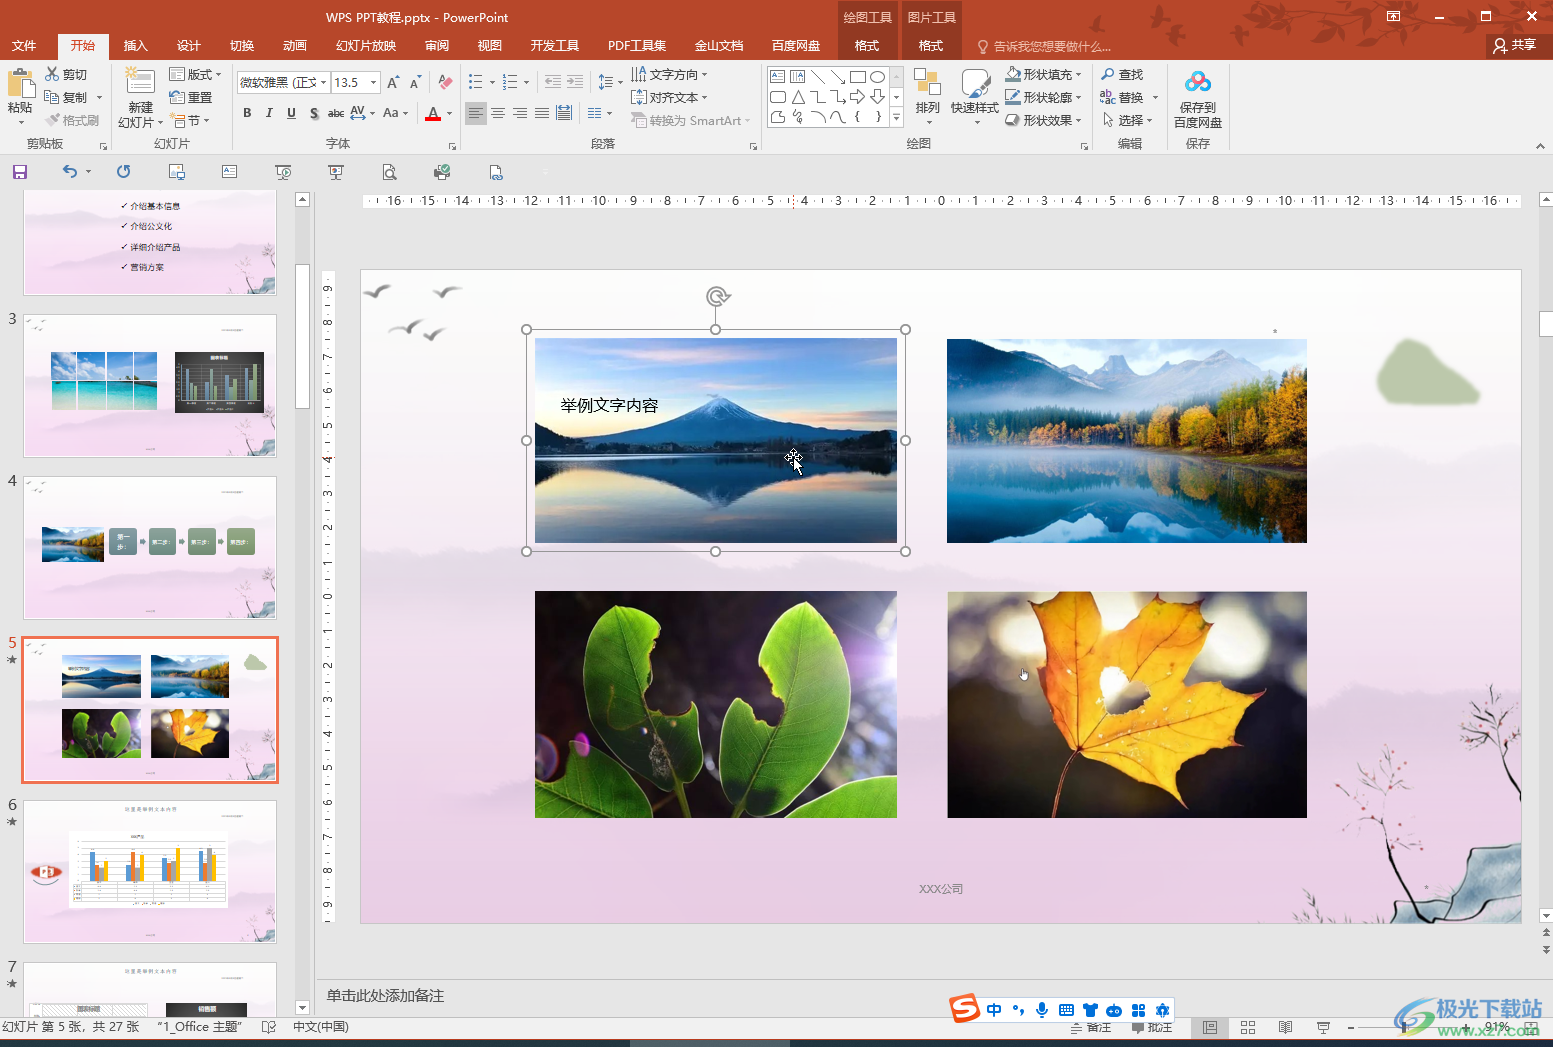
Task: Click the Paste (粘贴) clipboard icon
Action: (x=20, y=82)
